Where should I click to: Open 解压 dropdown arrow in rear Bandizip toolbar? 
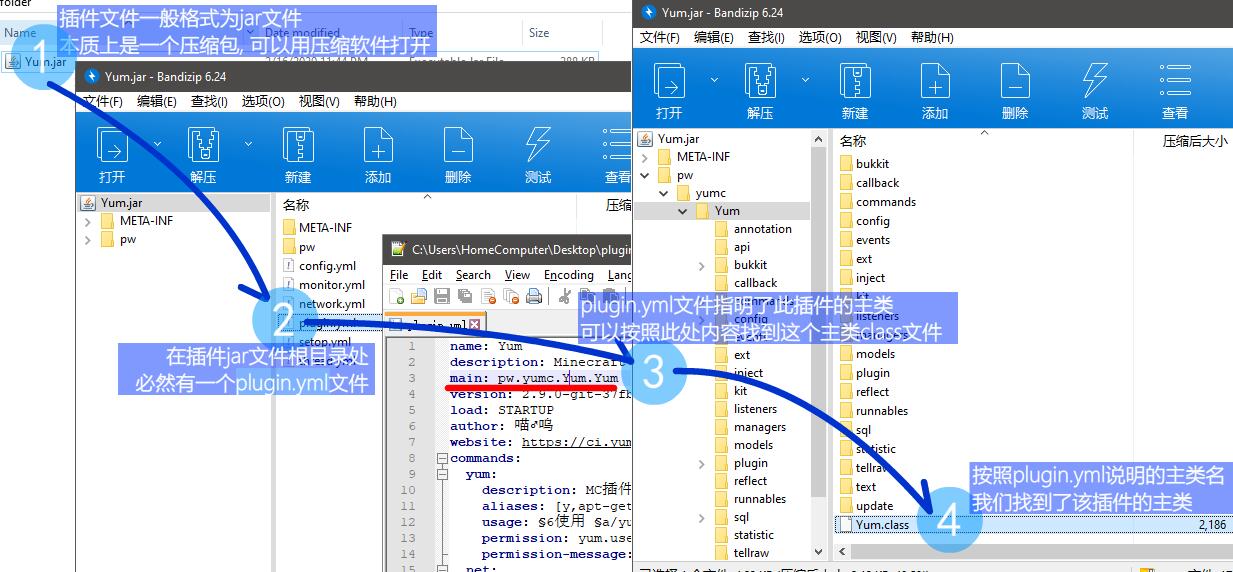pos(248,145)
